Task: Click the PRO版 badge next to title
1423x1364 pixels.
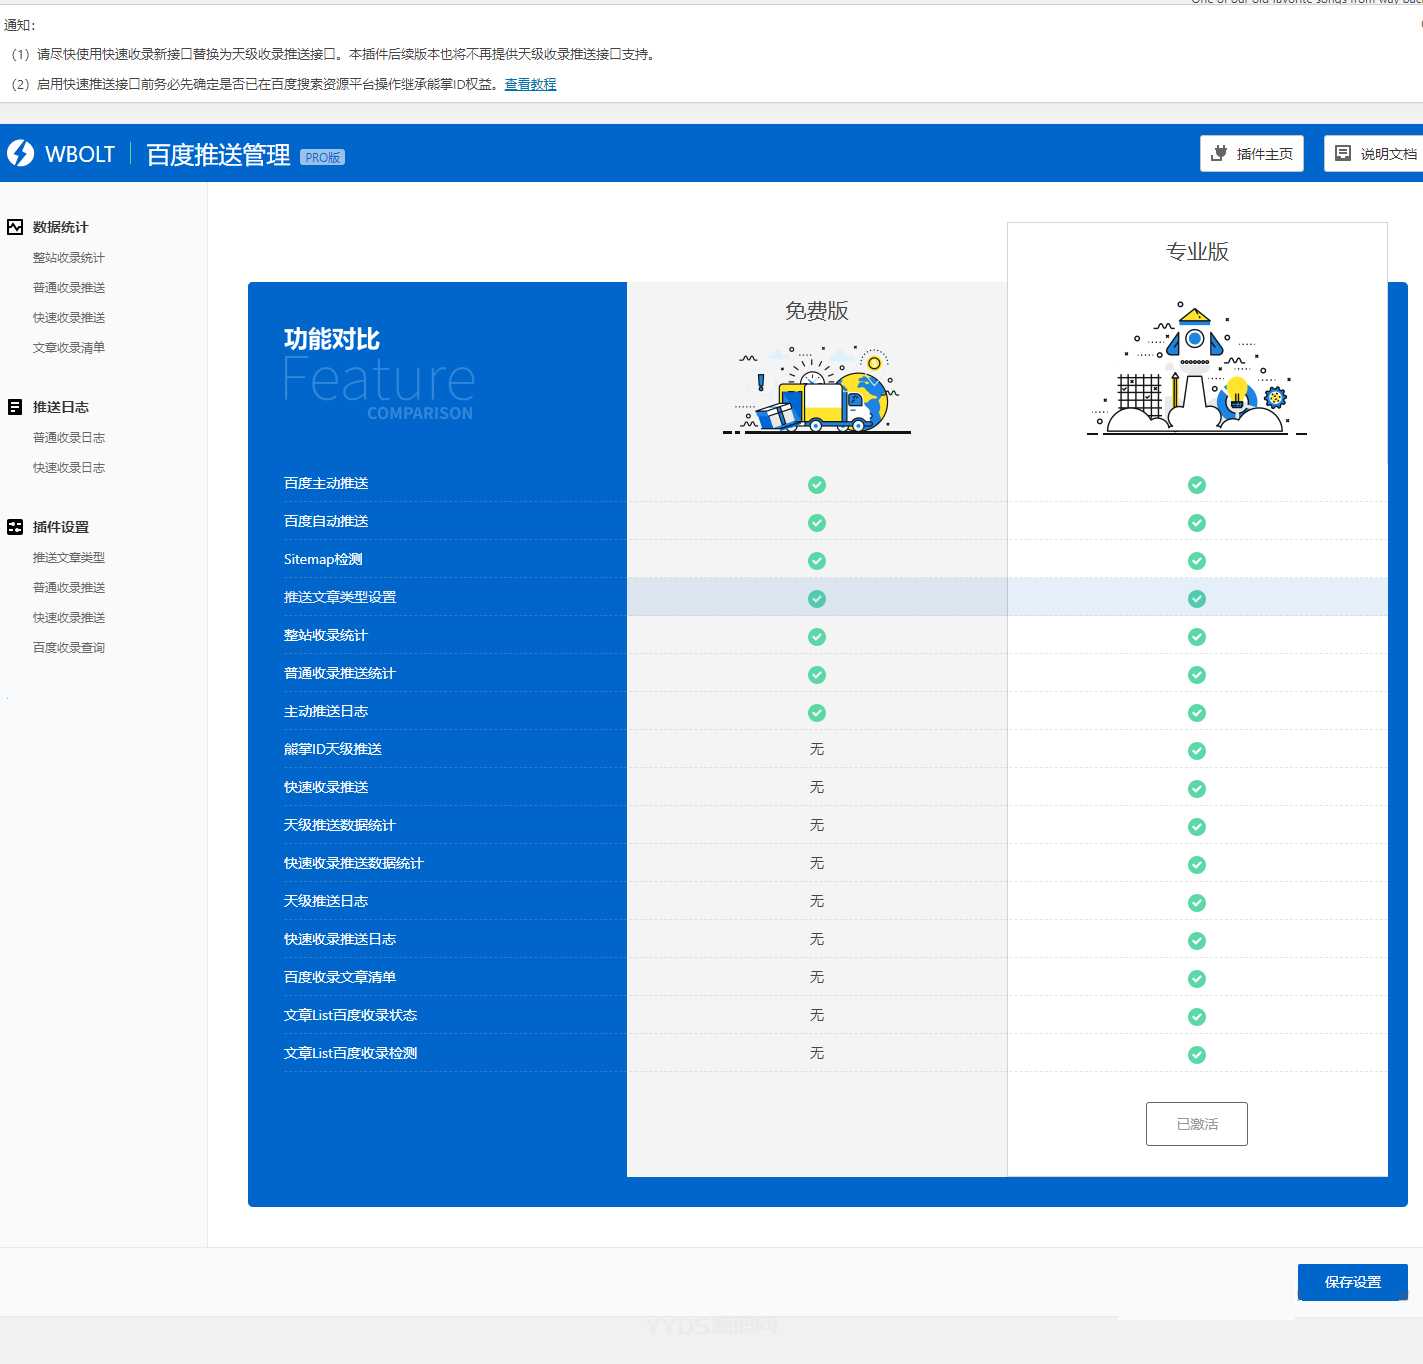Action: coord(322,157)
